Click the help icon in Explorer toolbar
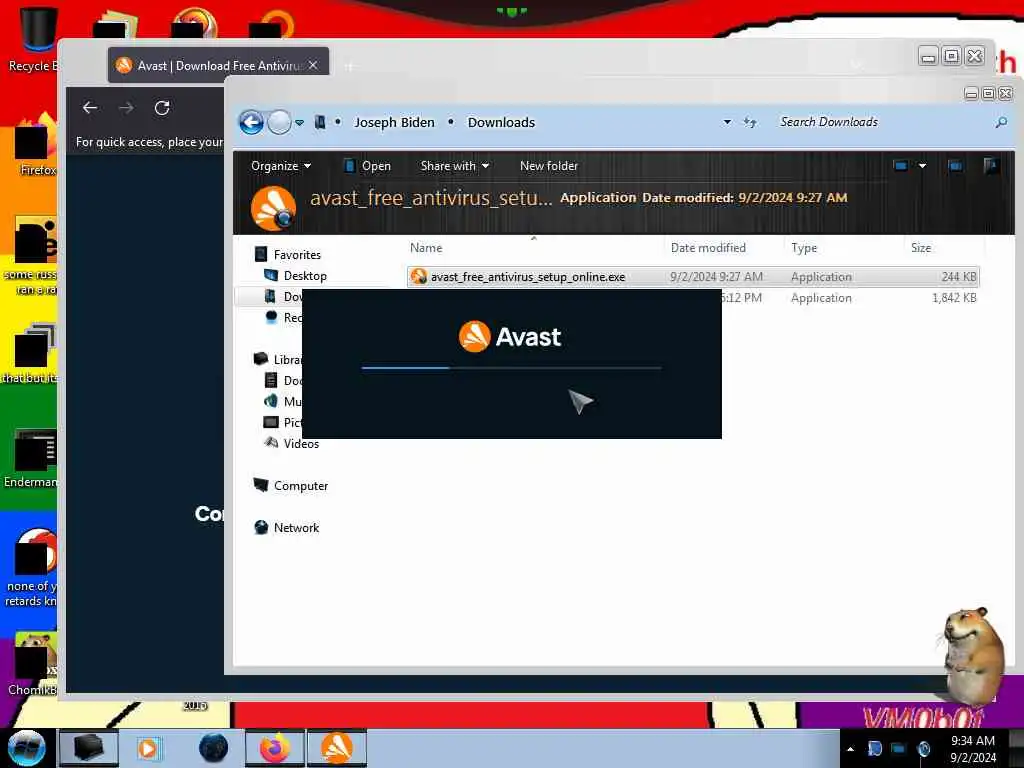Viewport: 1024px width, 768px height. [991, 165]
